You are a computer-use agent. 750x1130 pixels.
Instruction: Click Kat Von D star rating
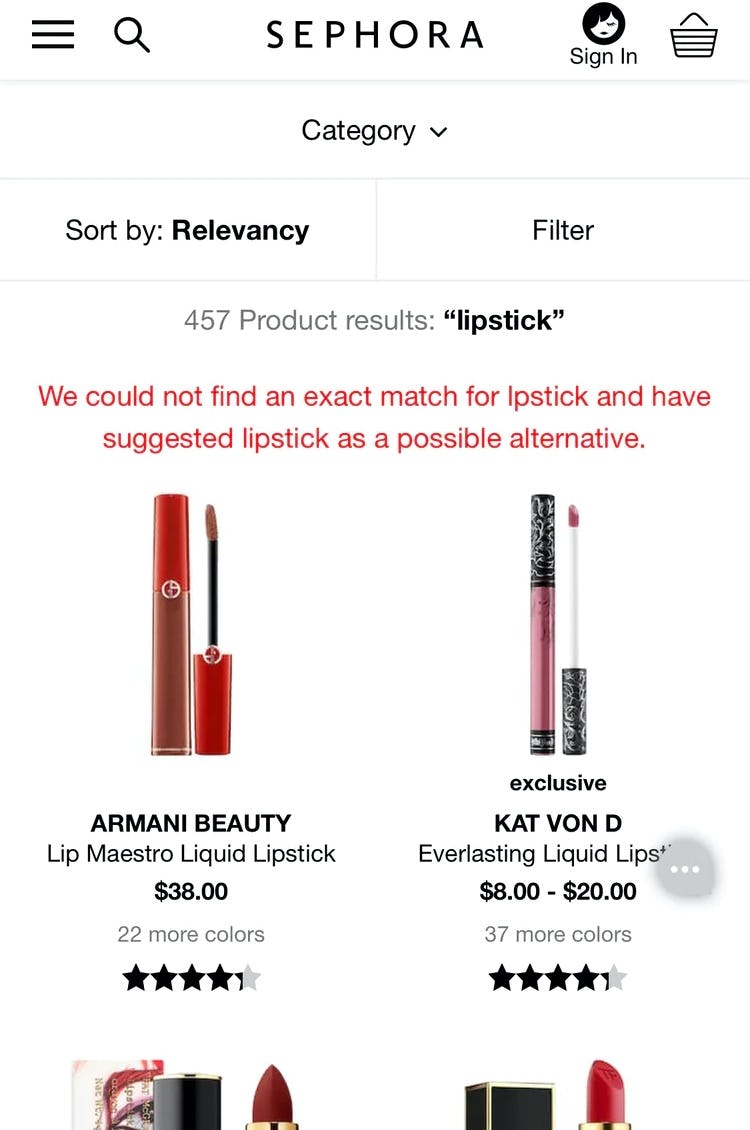point(558,978)
